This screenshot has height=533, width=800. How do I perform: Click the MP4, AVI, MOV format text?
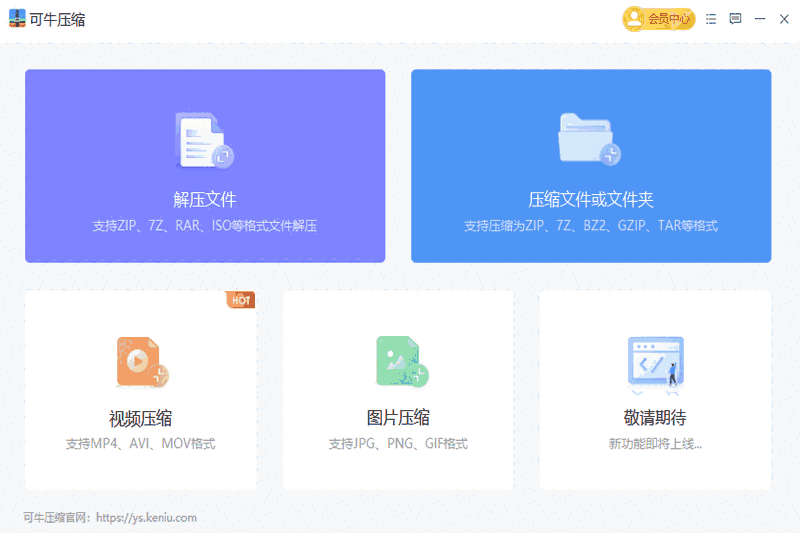(x=140, y=443)
